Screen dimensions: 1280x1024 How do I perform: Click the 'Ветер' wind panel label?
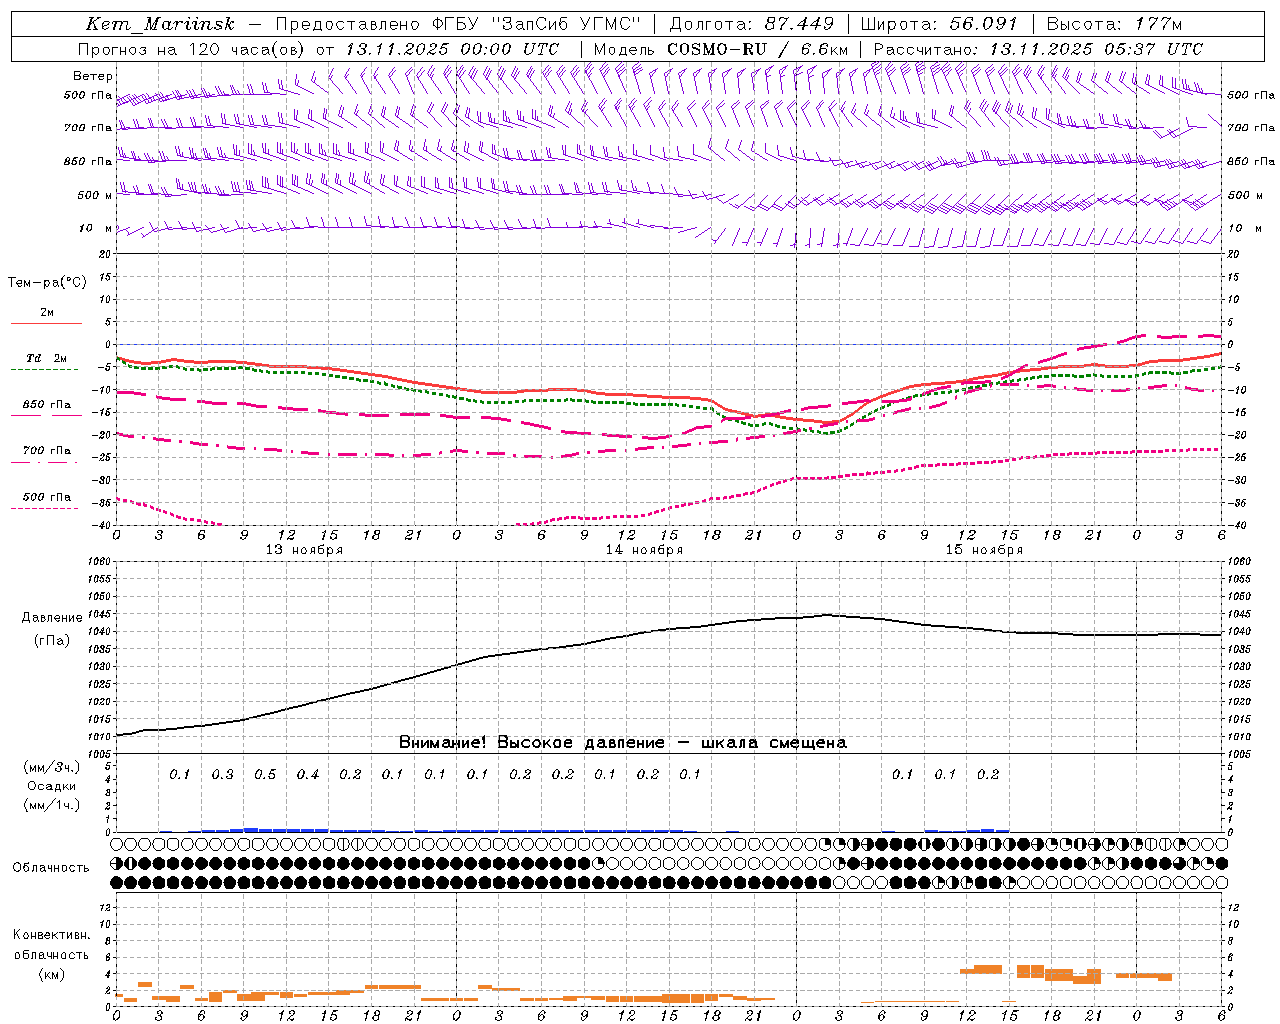click(93, 76)
